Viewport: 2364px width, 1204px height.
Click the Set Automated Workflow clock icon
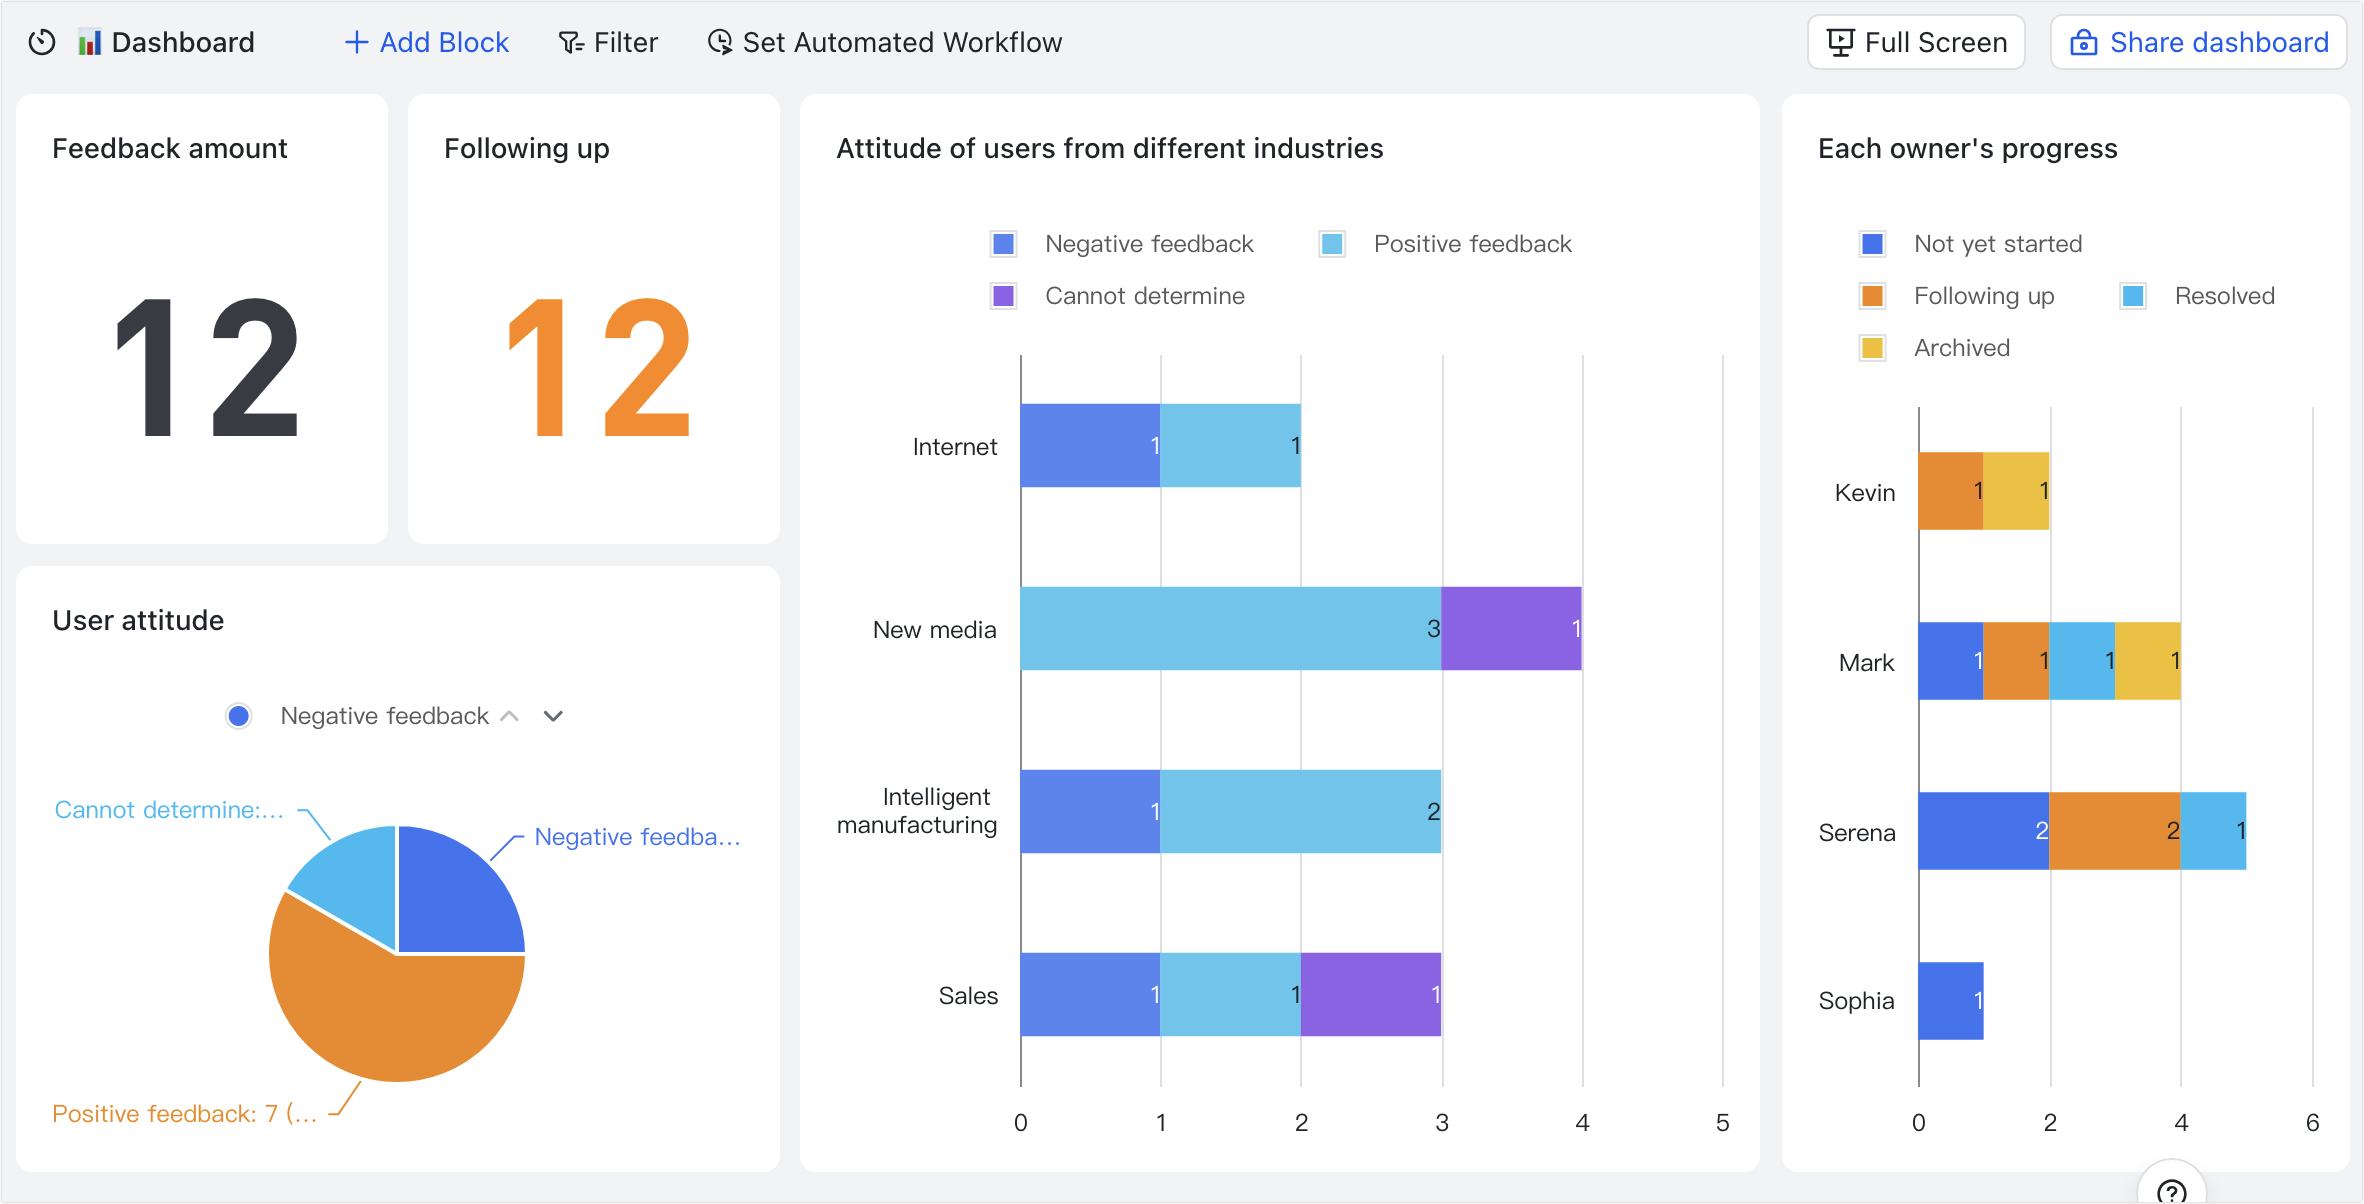tap(720, 42)
